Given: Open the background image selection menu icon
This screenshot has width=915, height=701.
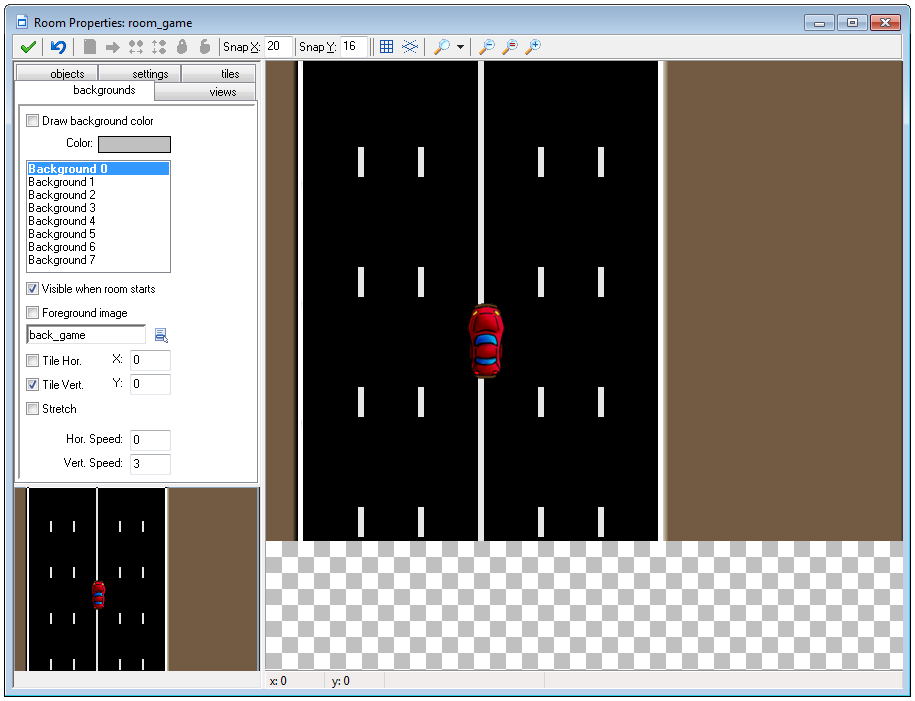Looking at the screenshot, I should tap(161, 335).
